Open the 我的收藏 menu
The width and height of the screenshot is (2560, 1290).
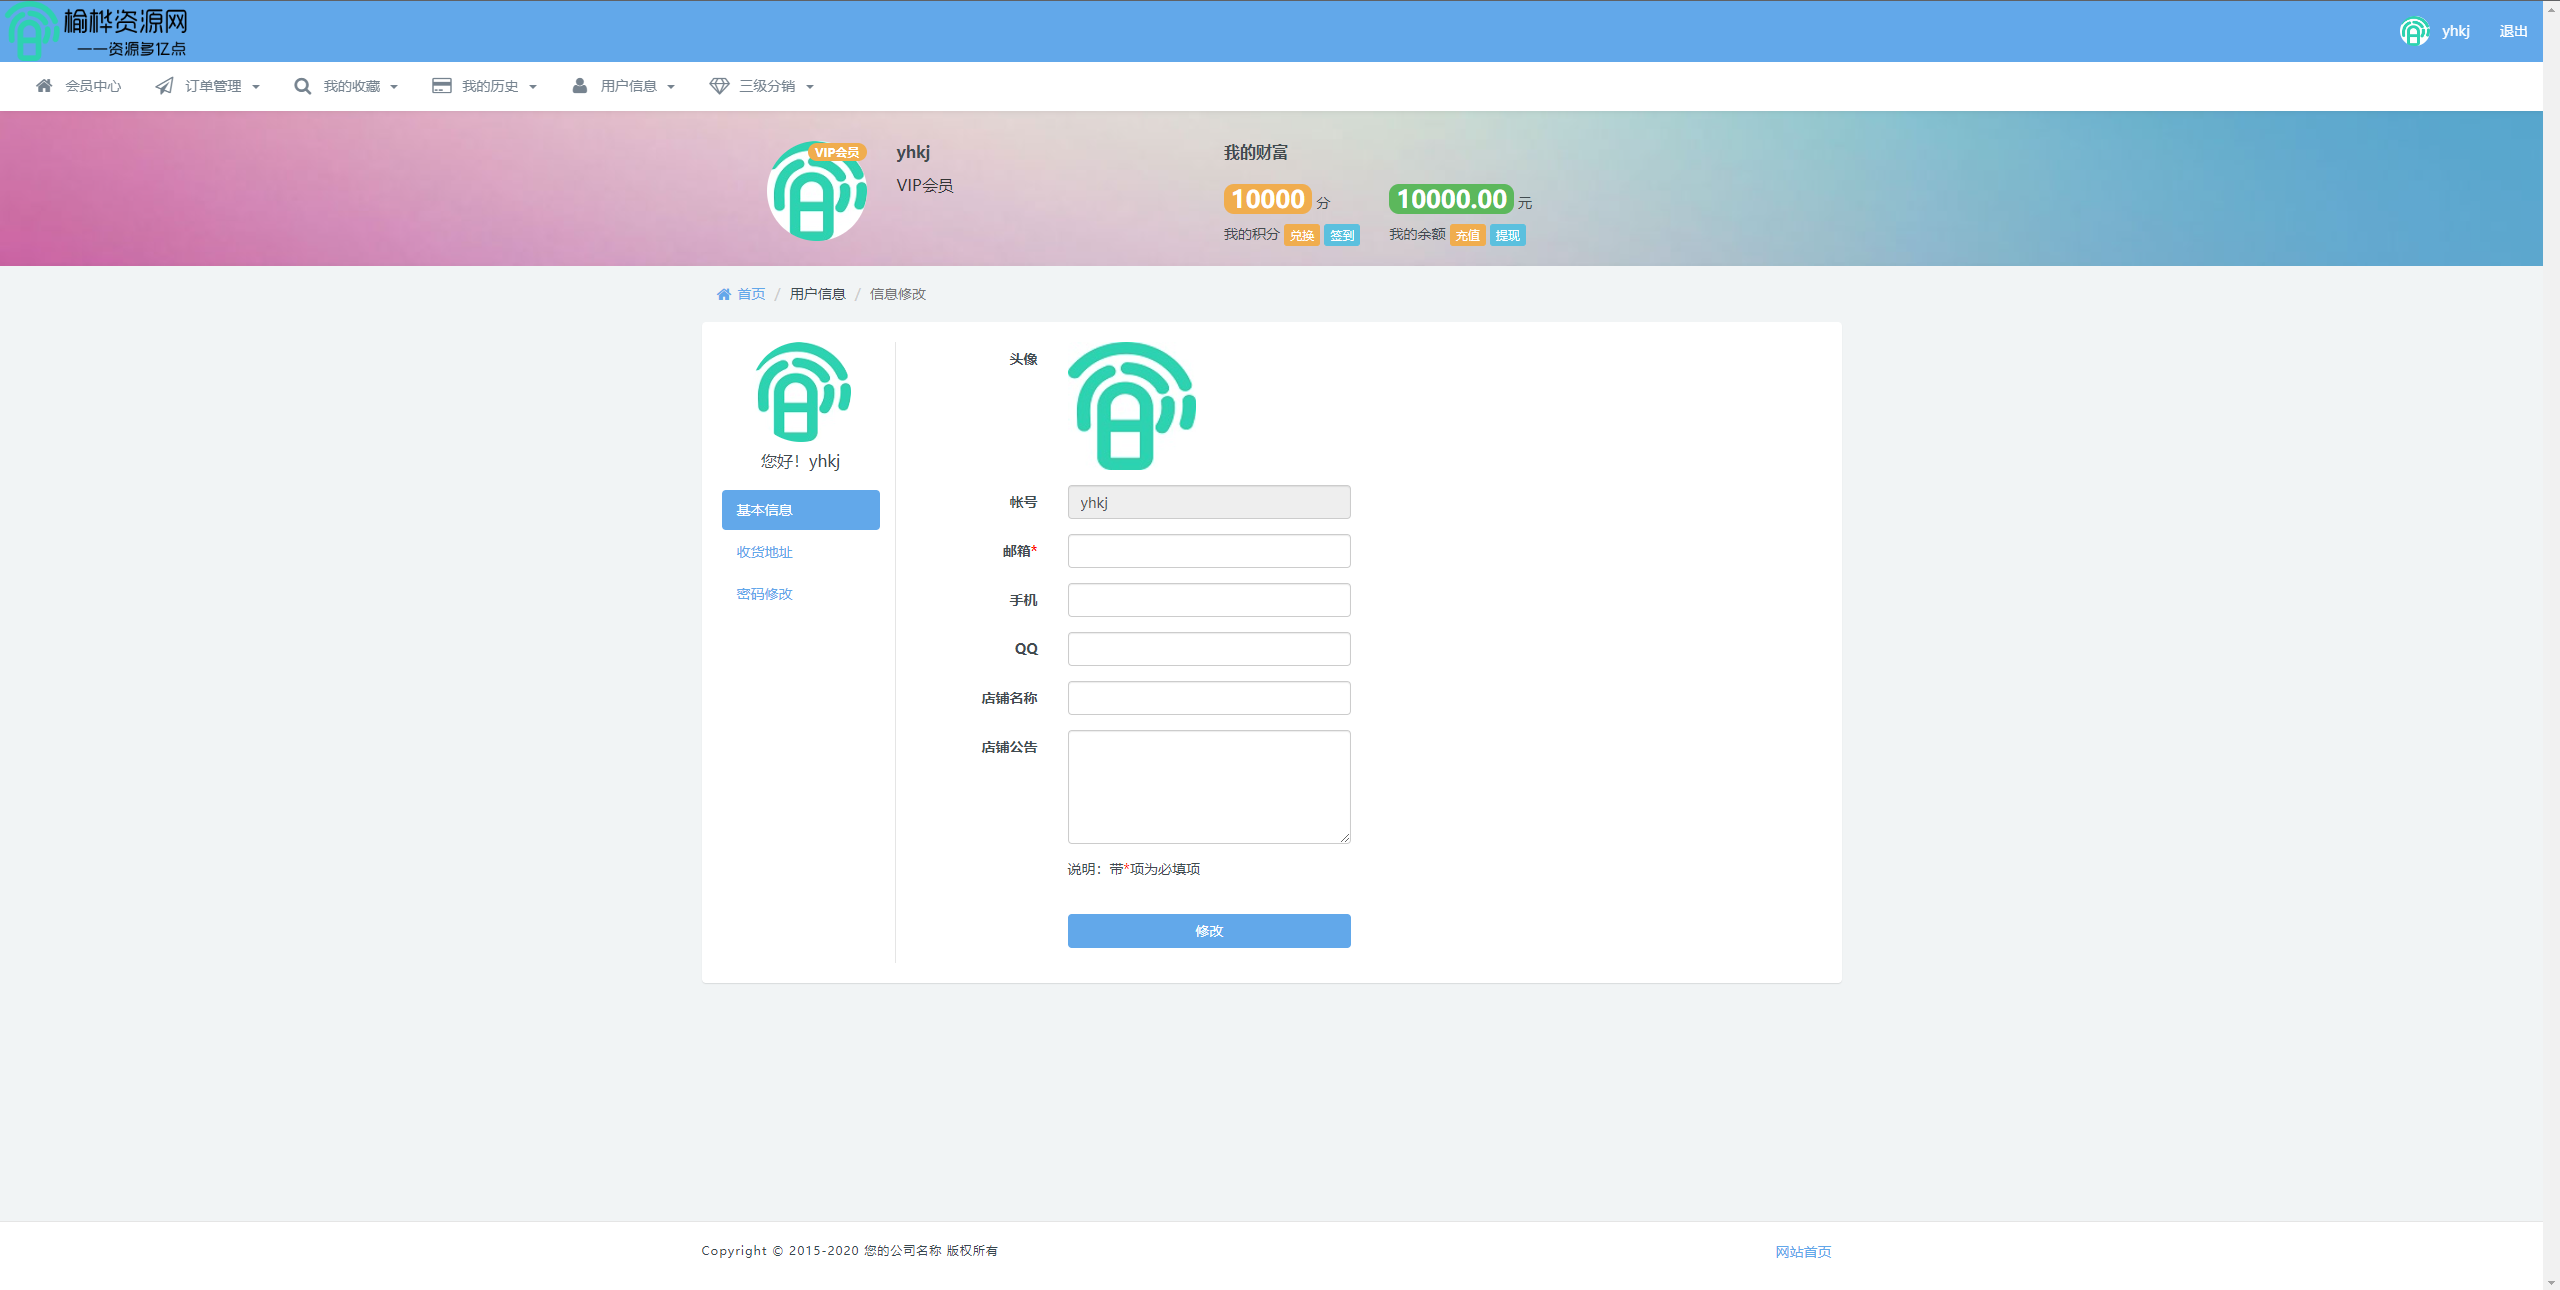(346, 86)
